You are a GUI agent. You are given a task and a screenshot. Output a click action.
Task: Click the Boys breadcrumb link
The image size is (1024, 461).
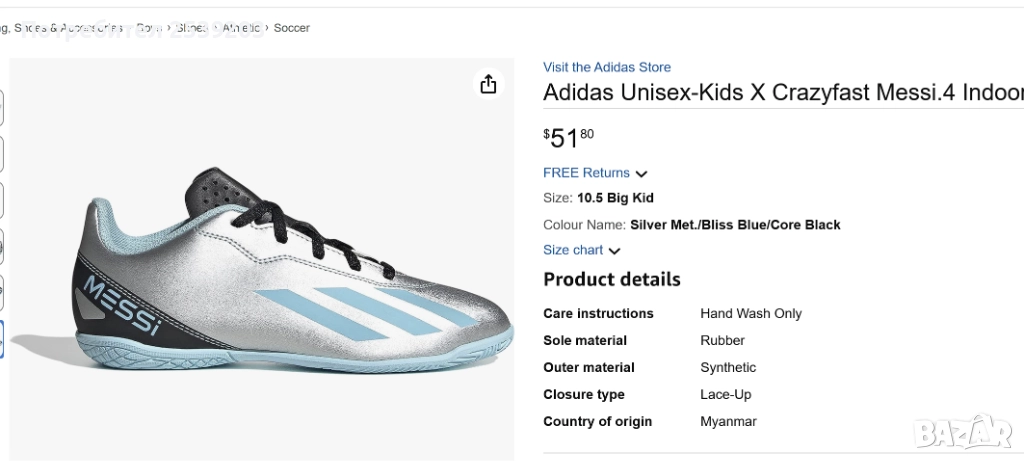[x=149, y=28]
